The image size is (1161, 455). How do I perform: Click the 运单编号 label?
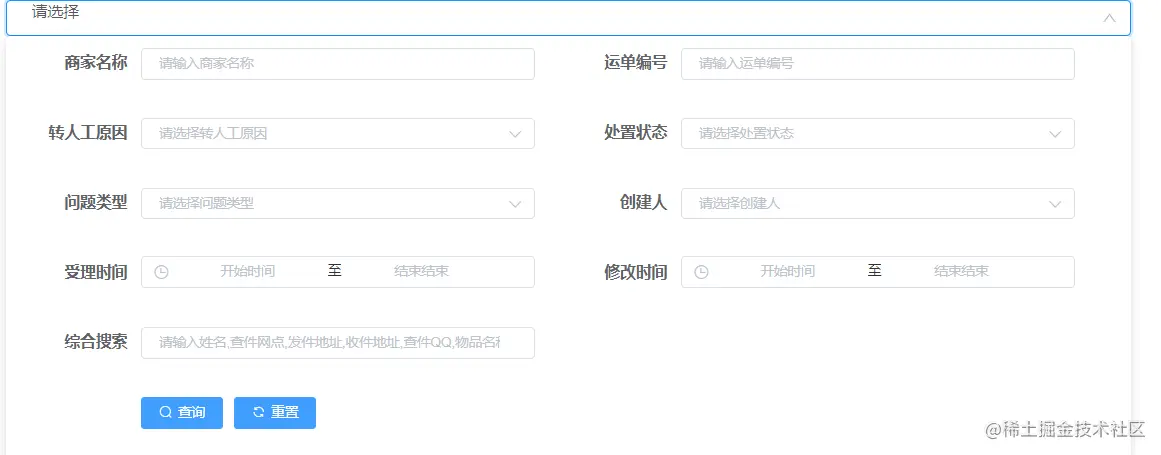coord(635,63)
